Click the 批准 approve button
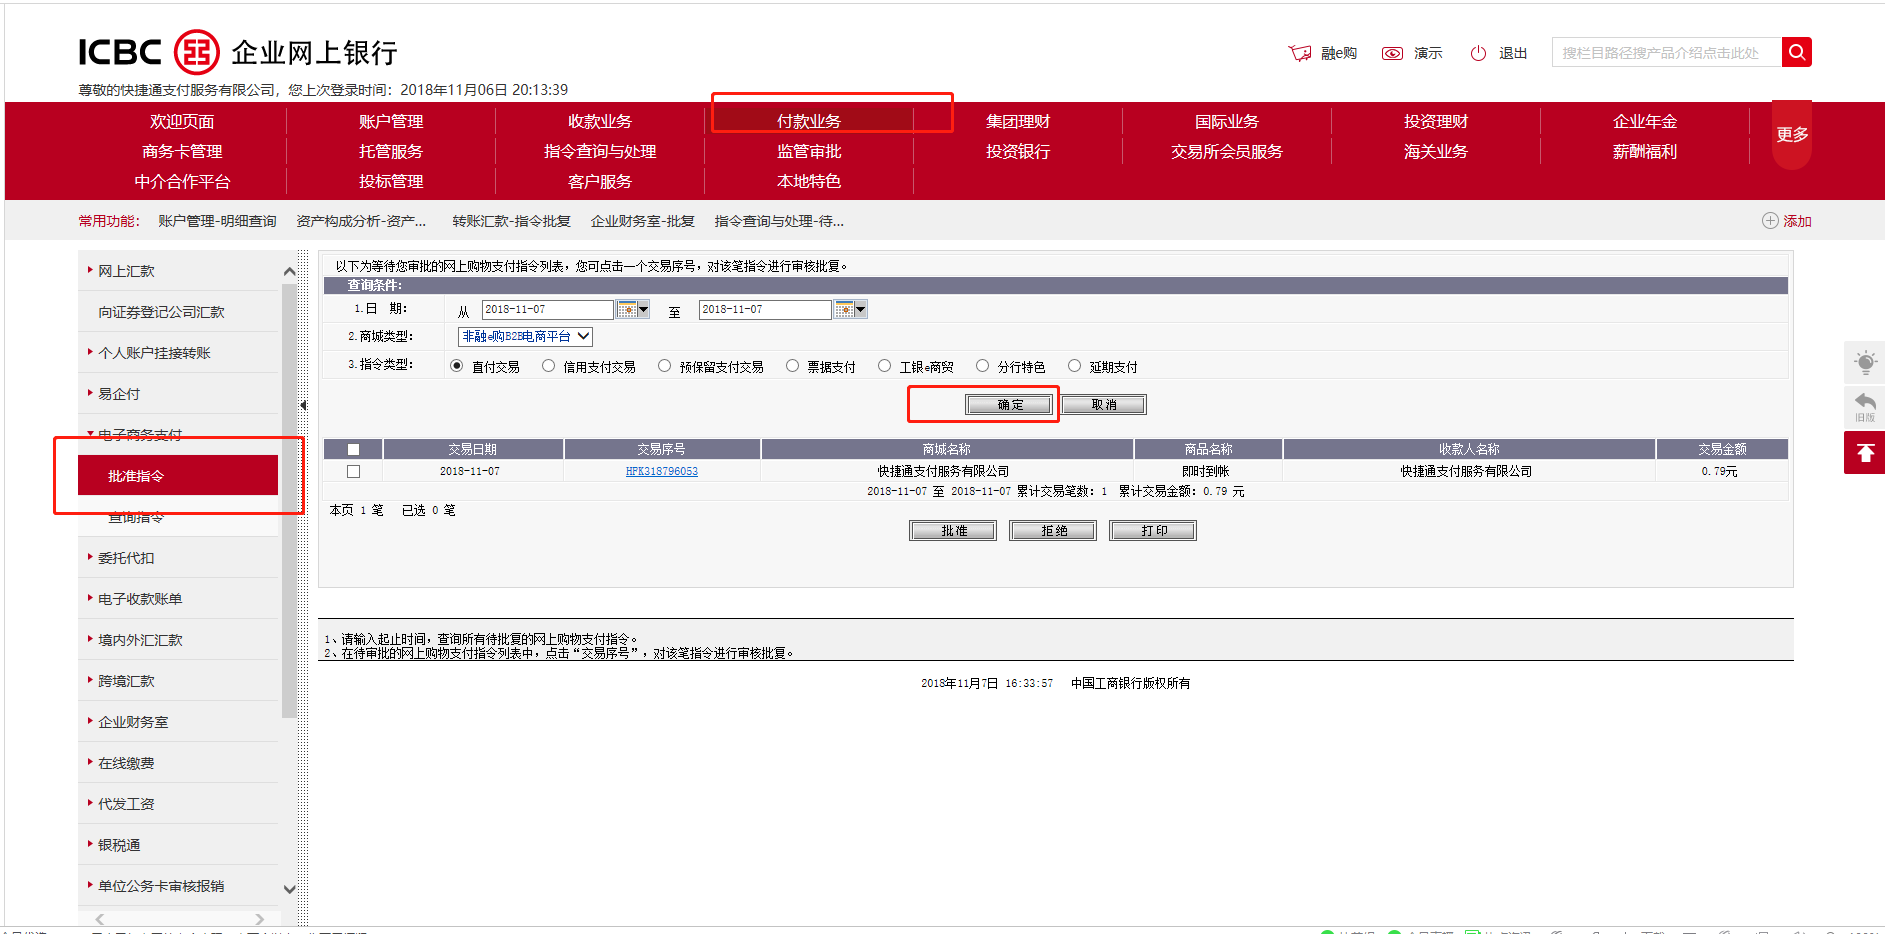The height and width of the screenshot is (934, 1885). tap(953, 531)
